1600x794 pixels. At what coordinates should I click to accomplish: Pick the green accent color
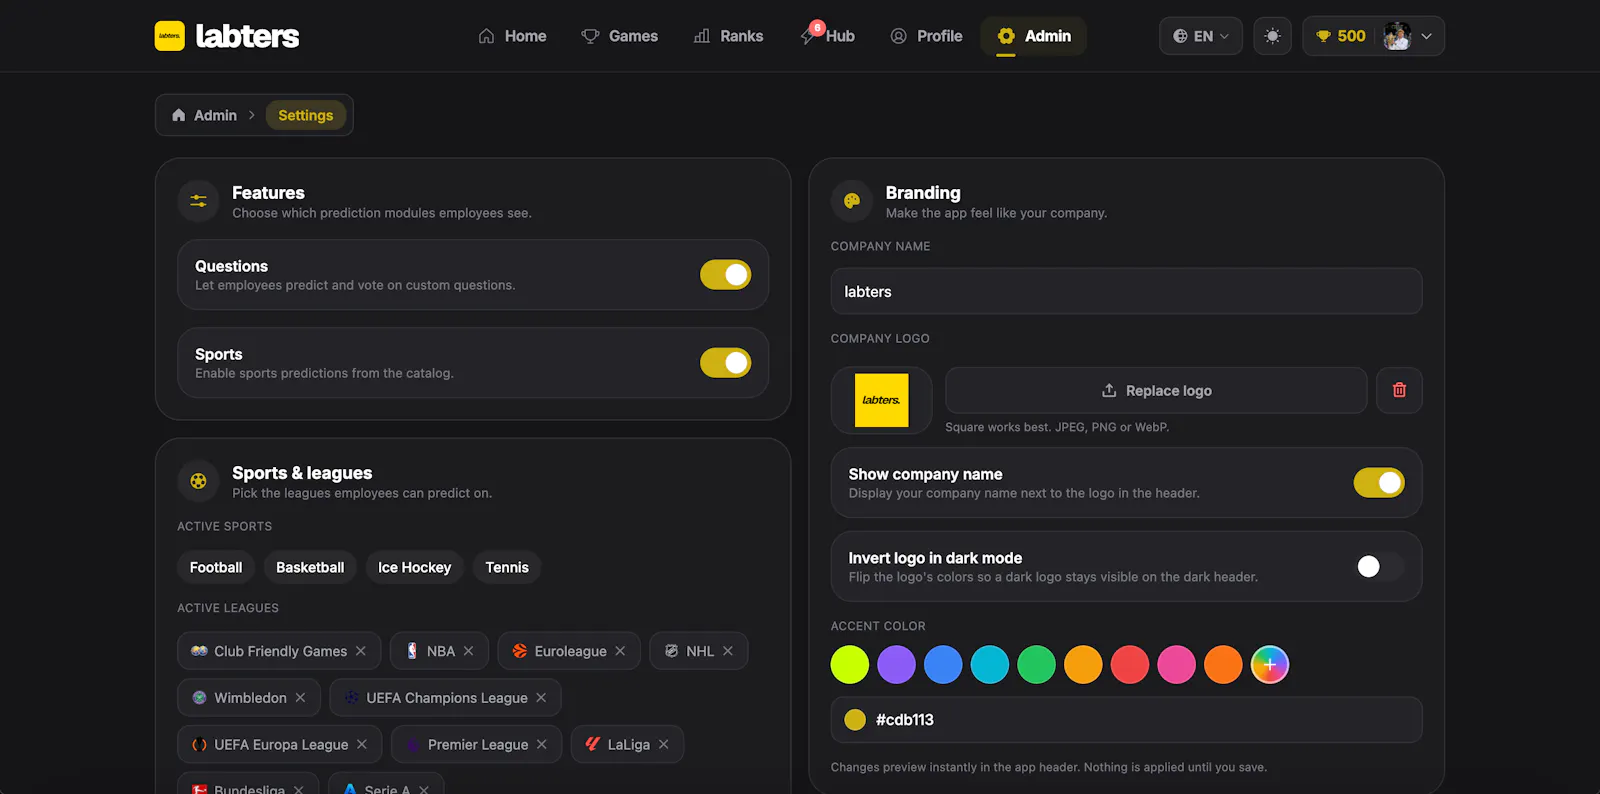(1037, 665)
